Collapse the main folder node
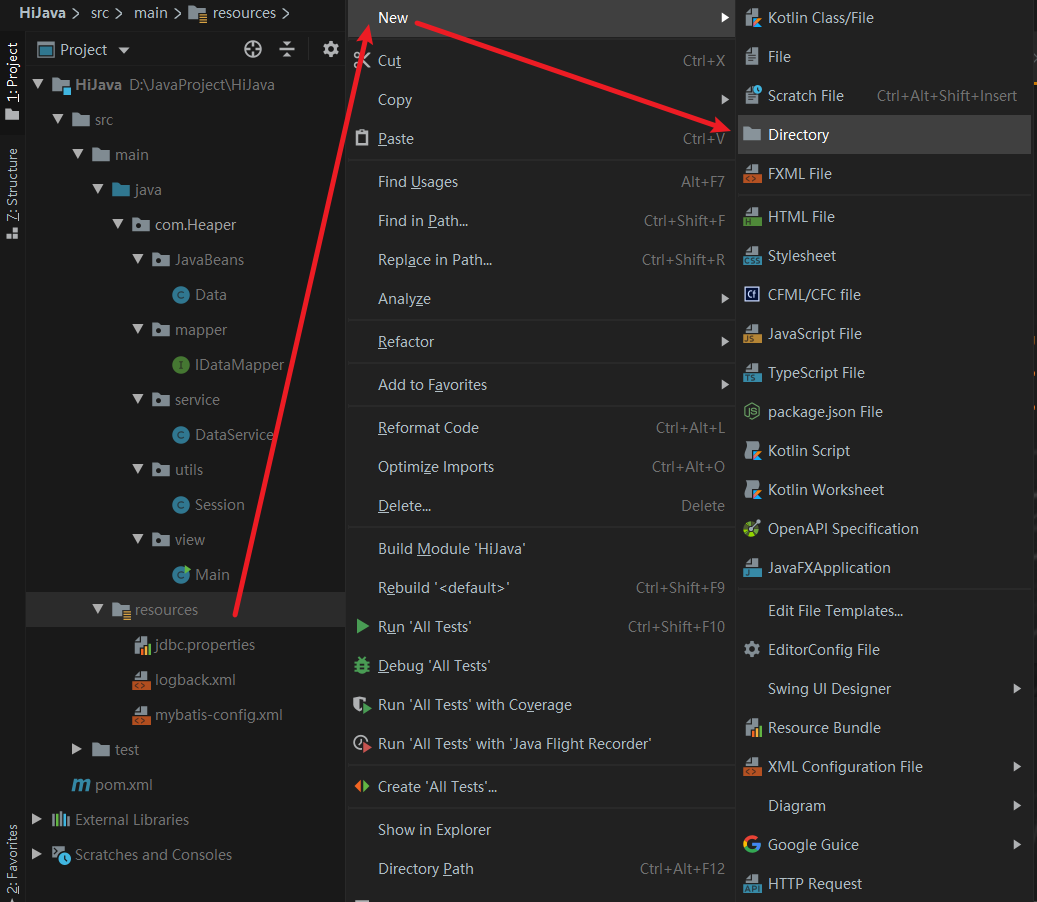This screenshot has width=1037, height=902. coord(78,154)
